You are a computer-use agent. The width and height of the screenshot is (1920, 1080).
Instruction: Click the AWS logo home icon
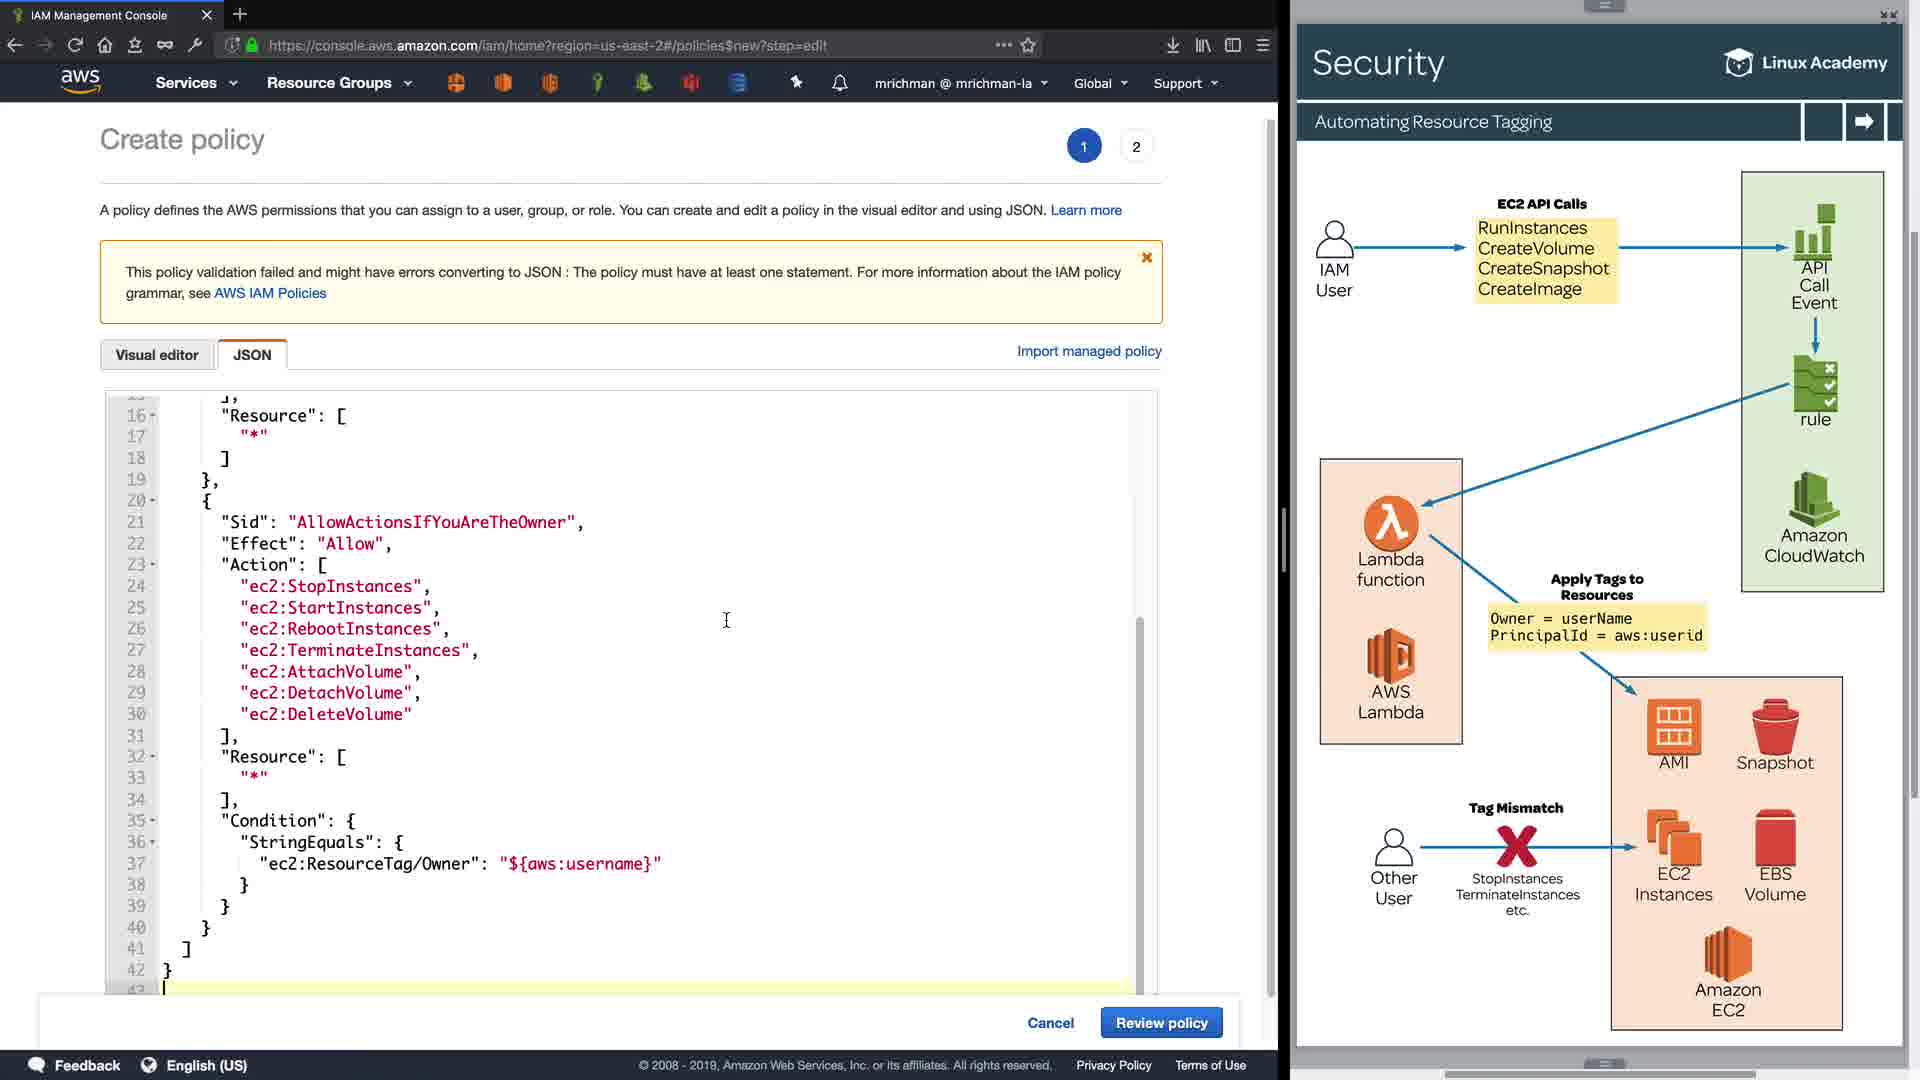point(80,82)
